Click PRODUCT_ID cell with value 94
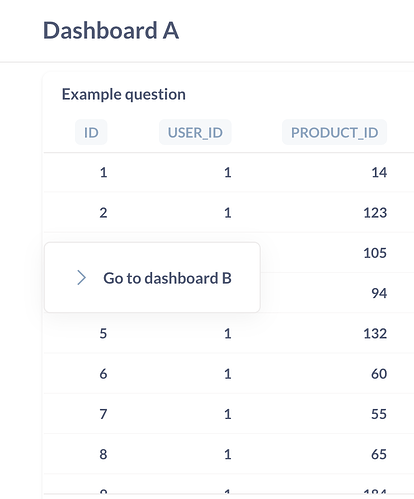 click(x=379, y=293)
